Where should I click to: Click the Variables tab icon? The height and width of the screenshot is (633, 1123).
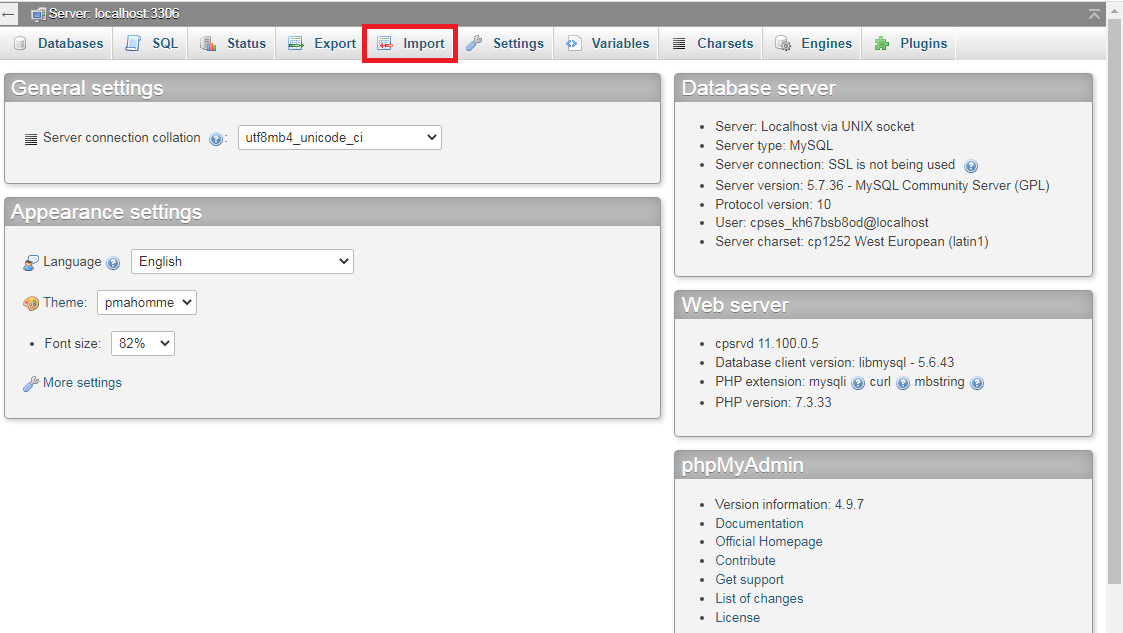tap(574, 44)
